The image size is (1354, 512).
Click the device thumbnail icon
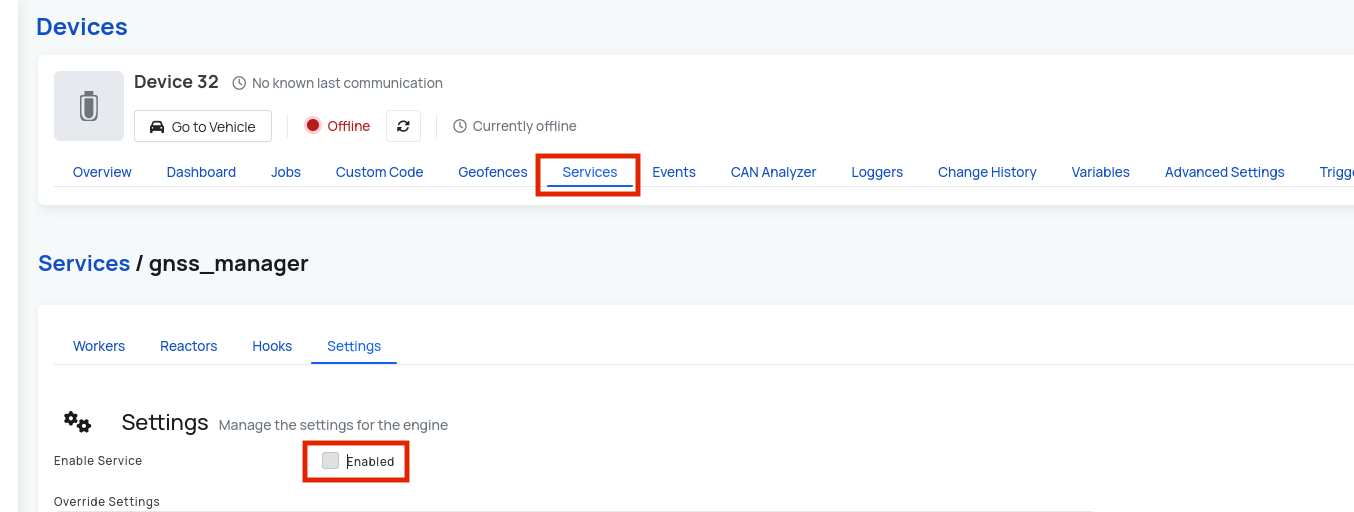[89, 105]
